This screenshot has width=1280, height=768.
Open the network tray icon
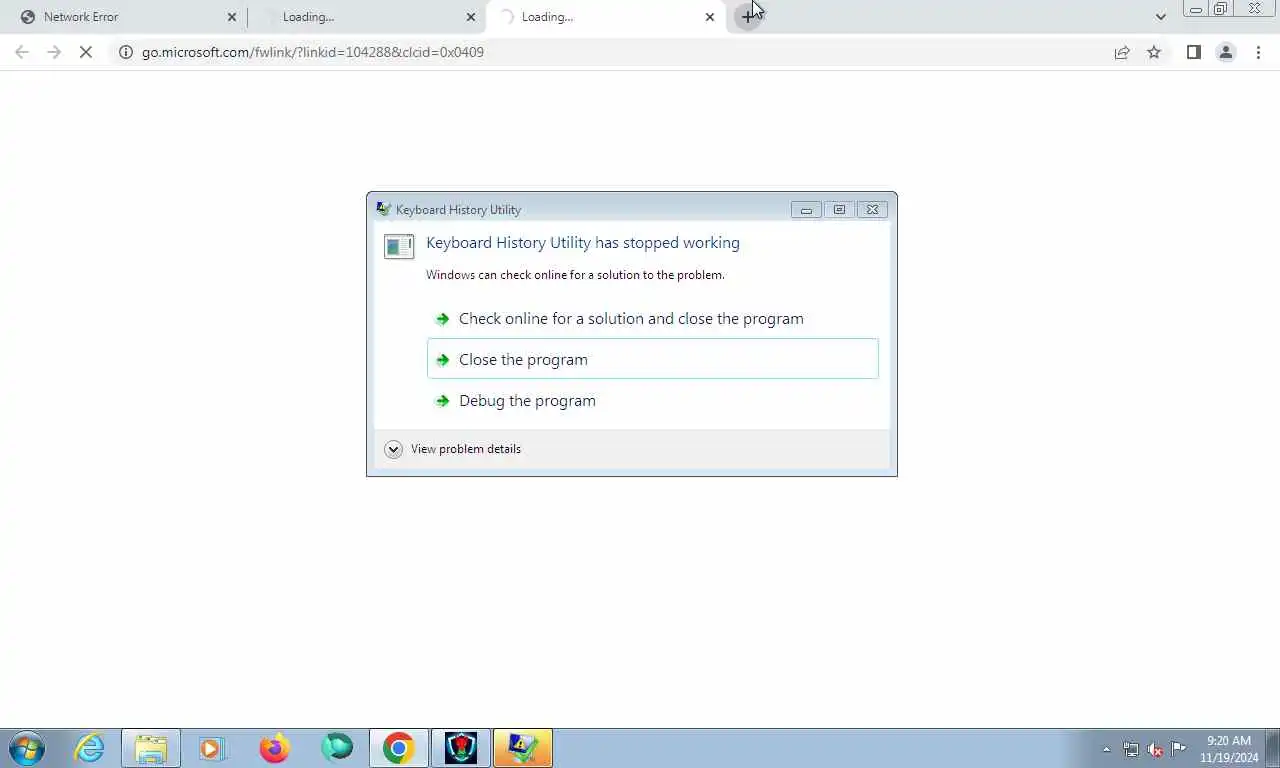pyautogui.click(x=1131, y=749)
